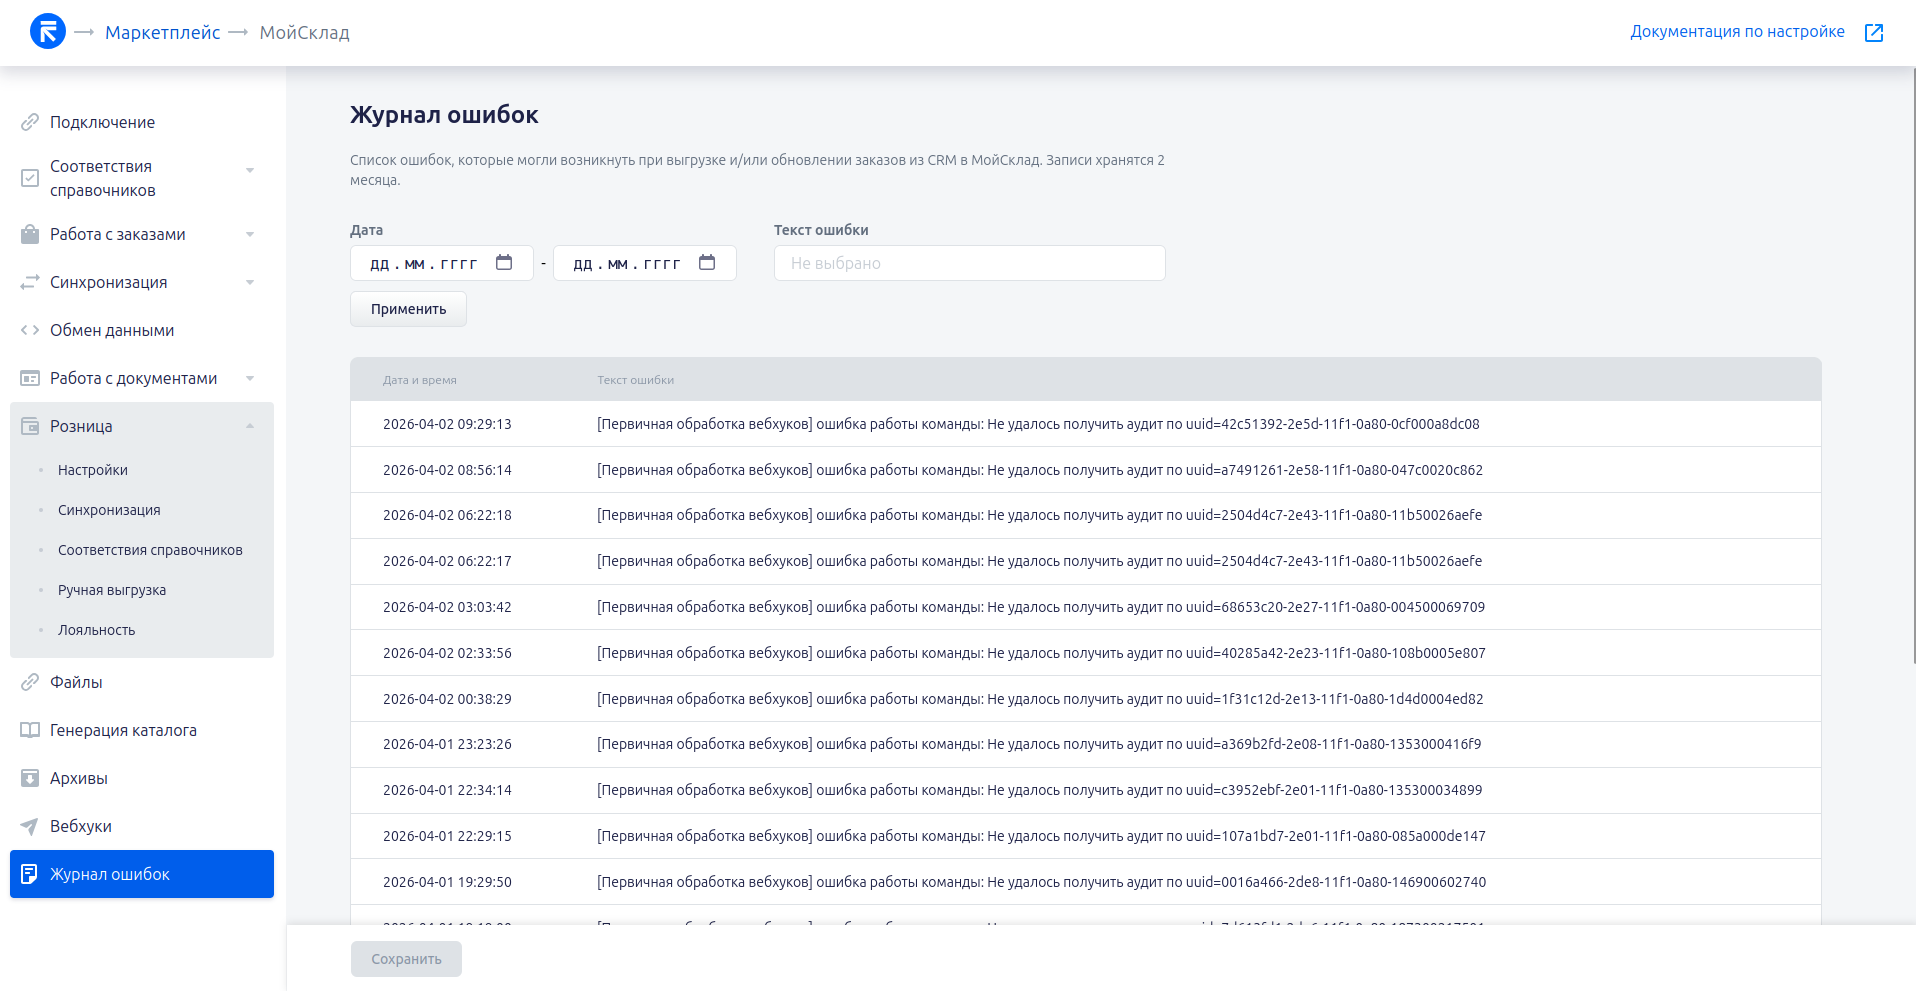
Task: Click the Вебхуки paper plane icon
Action: [30, 826]
